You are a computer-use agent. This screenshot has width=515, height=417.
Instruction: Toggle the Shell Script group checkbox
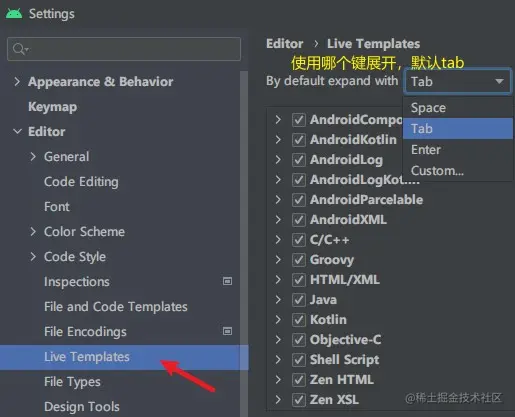click(299, 360)
